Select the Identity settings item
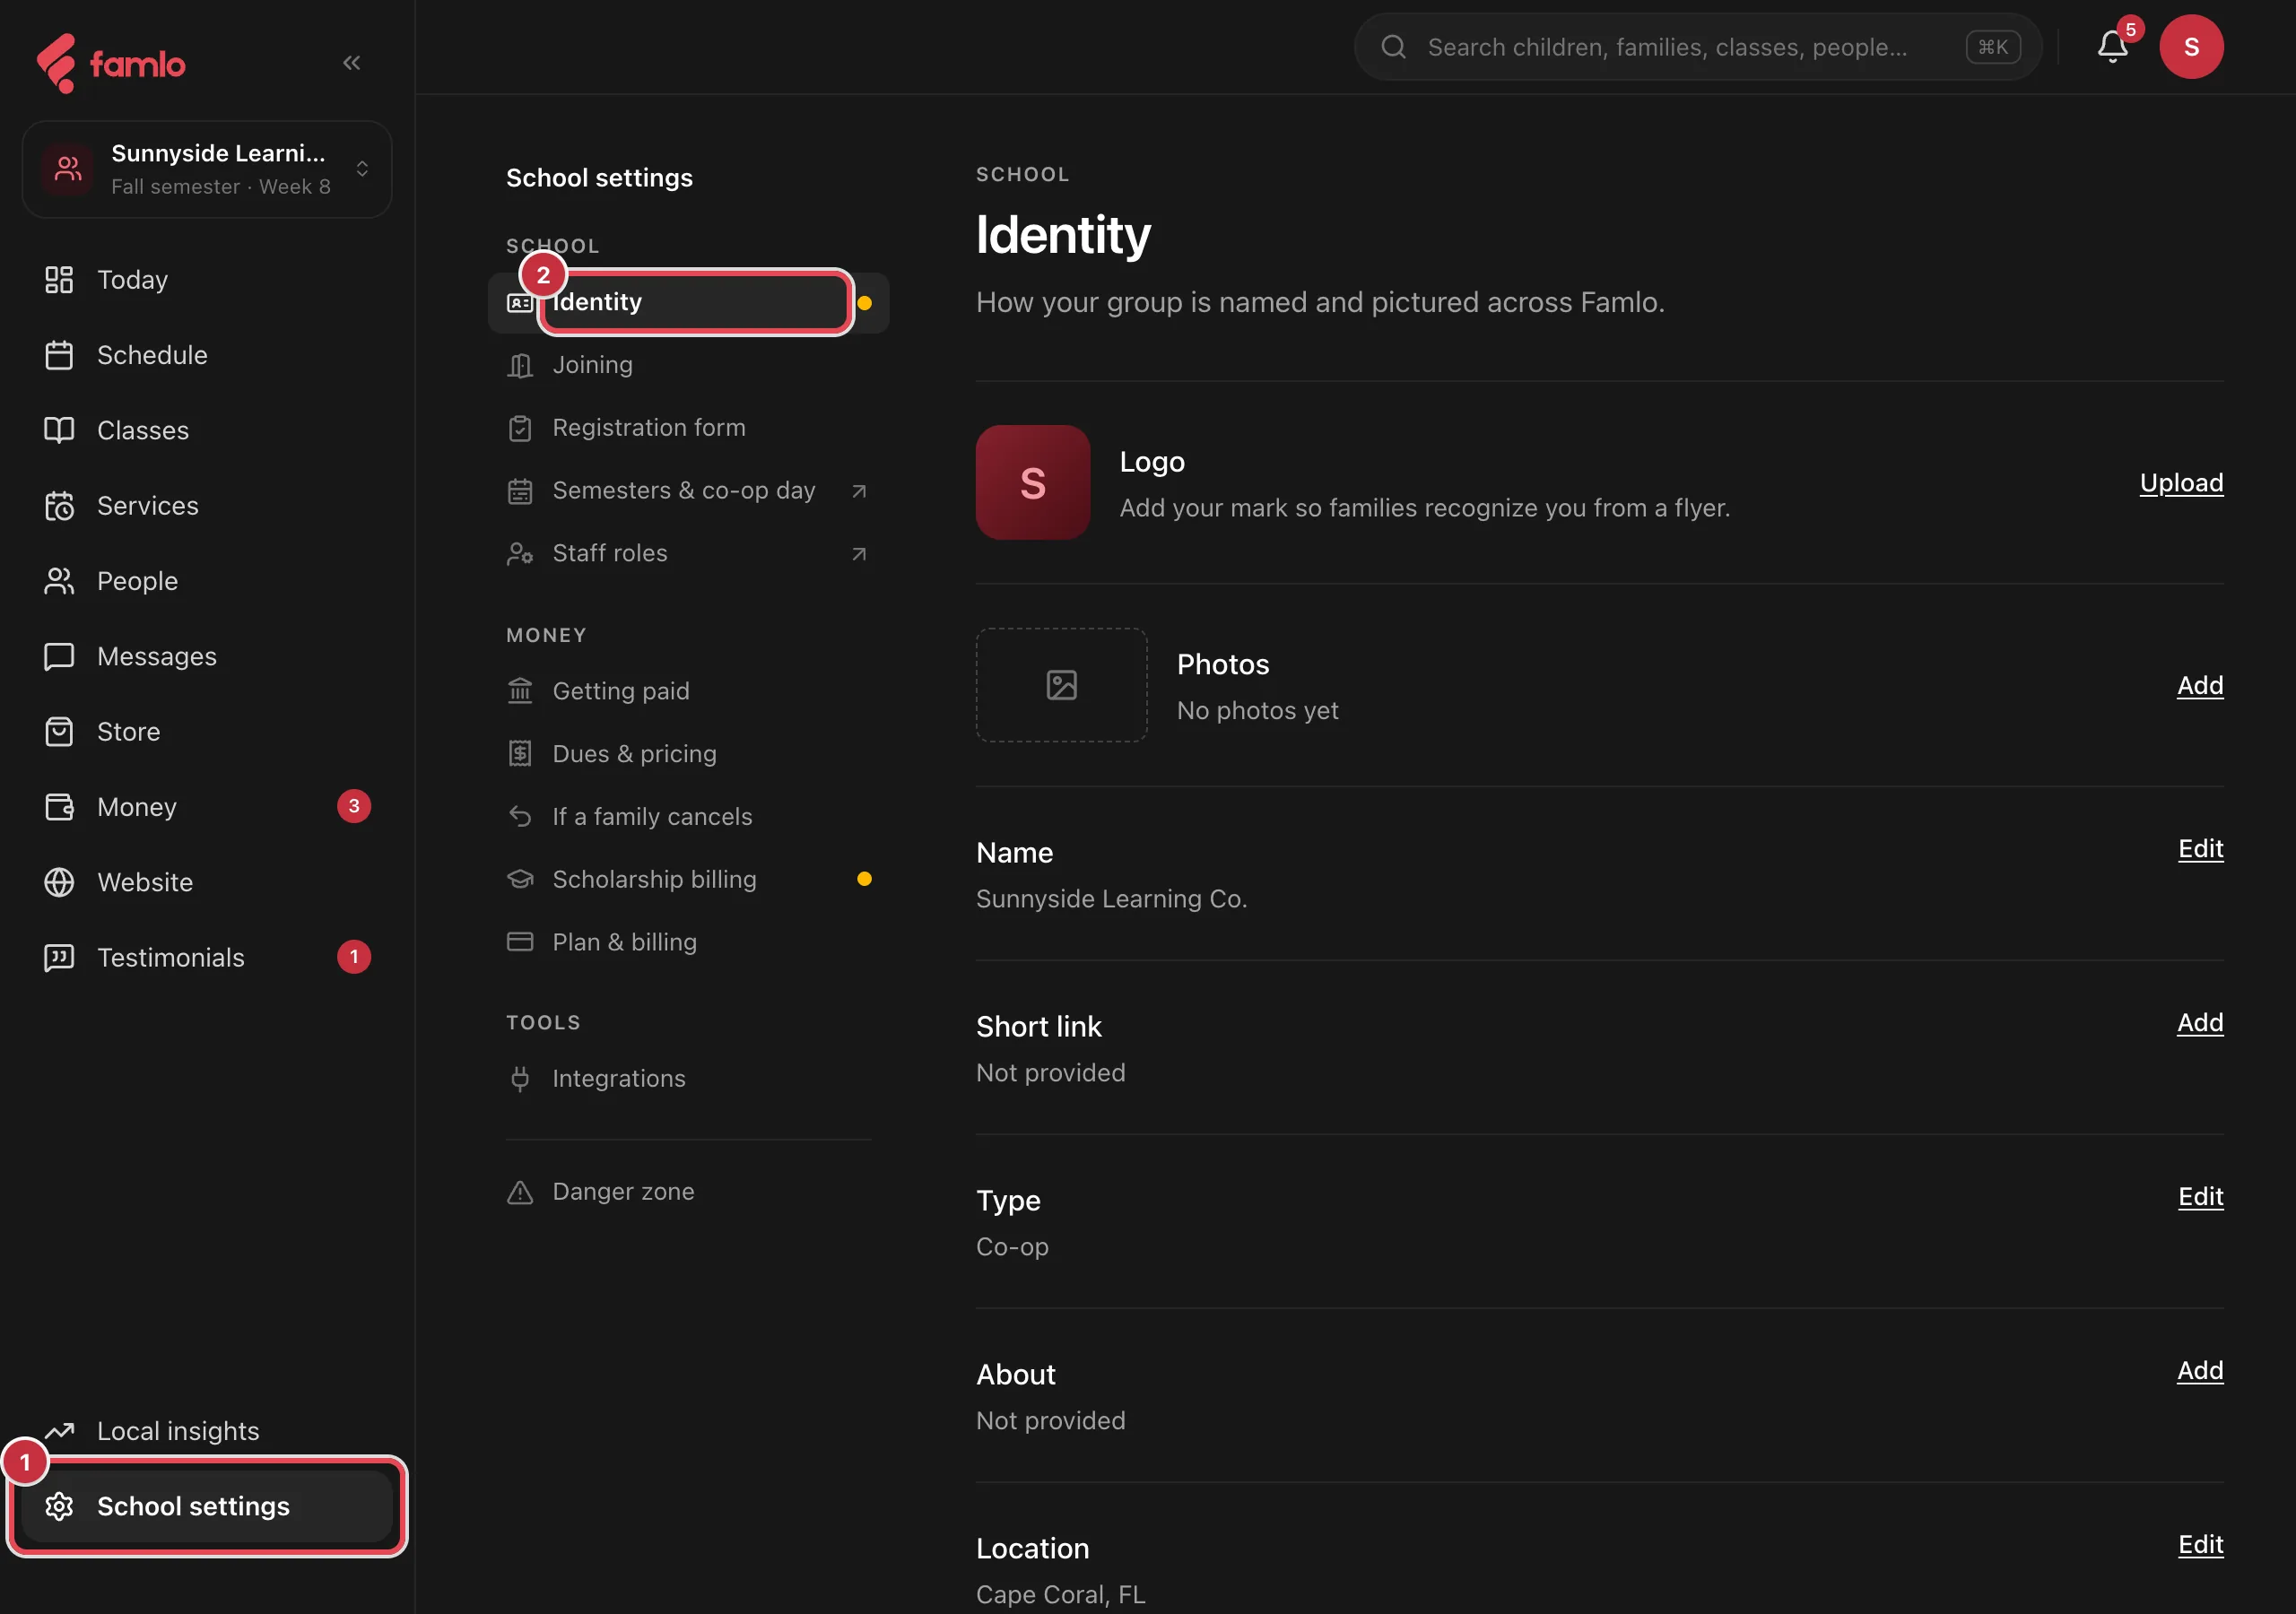 688,303
